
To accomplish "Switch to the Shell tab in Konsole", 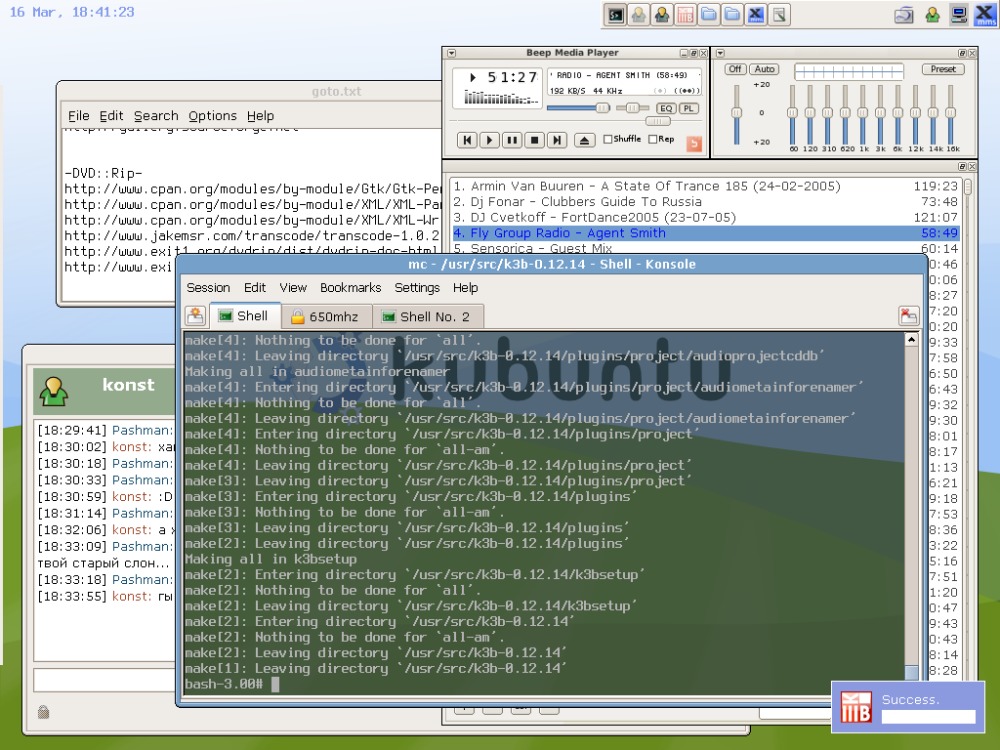I will tap(244, 316).
